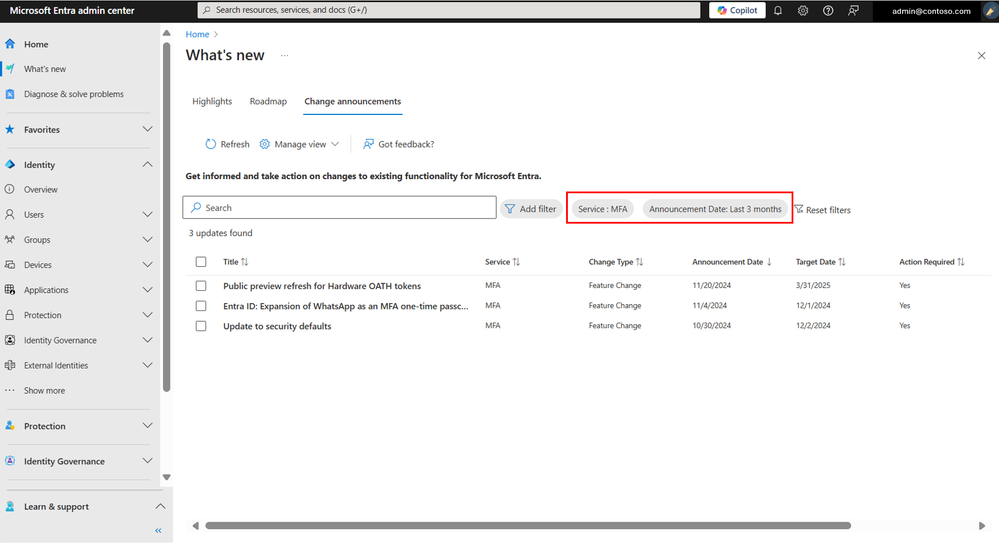Close the What's new pane
This screenshot has height=553, width=999.
981,55
